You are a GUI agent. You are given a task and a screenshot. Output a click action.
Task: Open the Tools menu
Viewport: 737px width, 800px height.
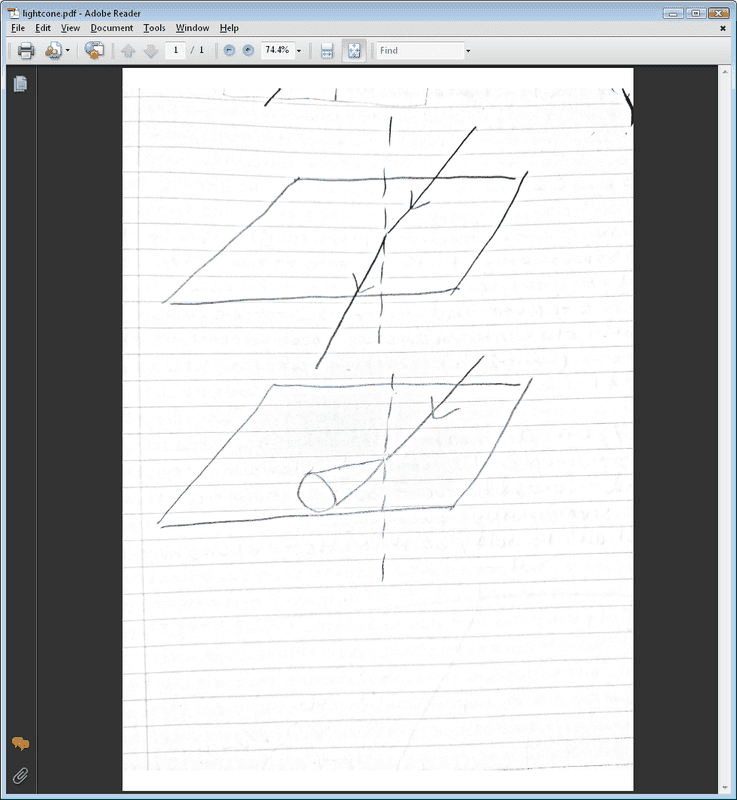click(x=154, y=28)
